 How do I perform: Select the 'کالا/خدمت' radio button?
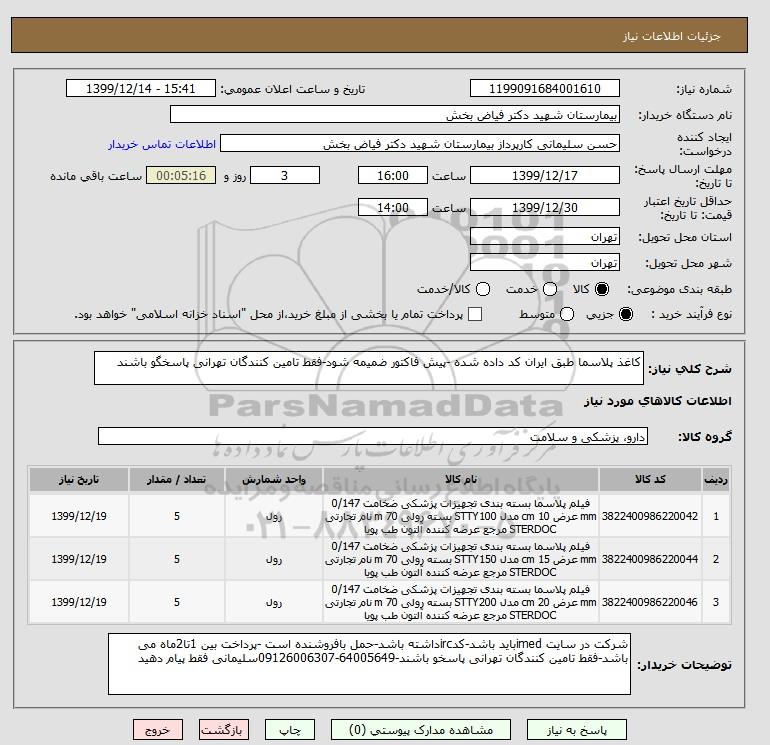click(483, 289)
